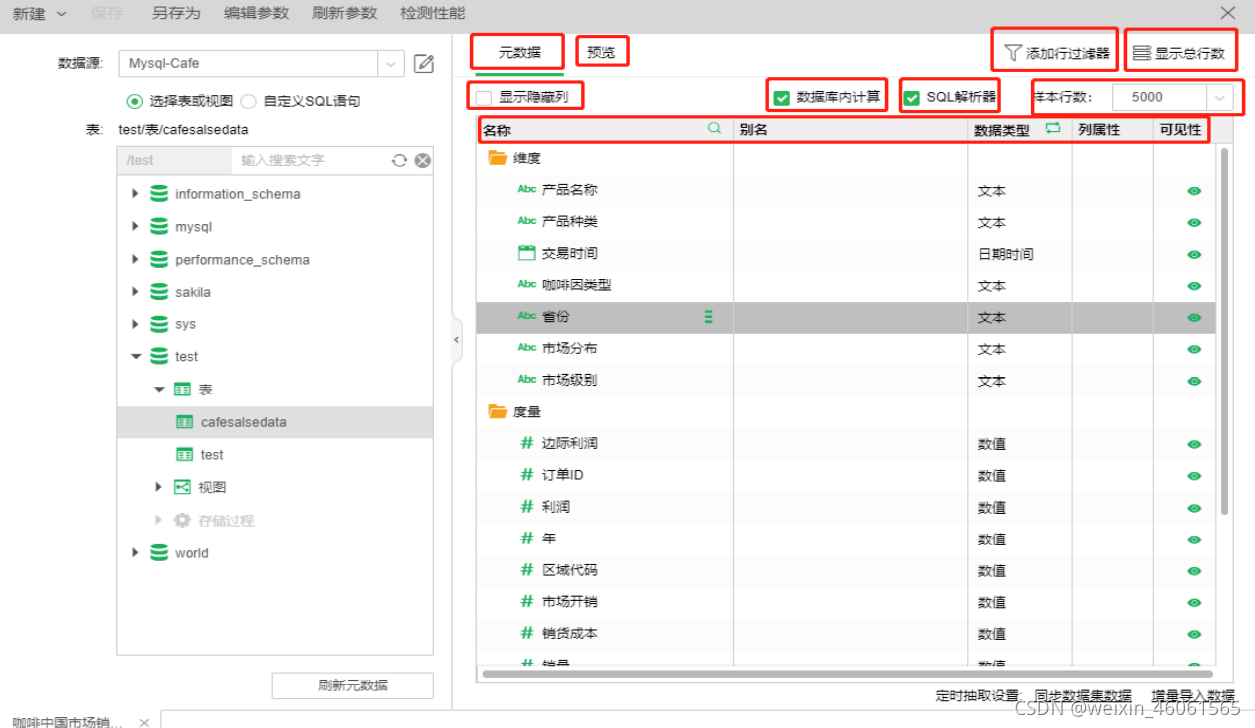The width and height of the screenshot is (1255, 728).
Task: Click the green swap icon beside 数据类型
Action: pyautogui.click(x=1052, y=128)
